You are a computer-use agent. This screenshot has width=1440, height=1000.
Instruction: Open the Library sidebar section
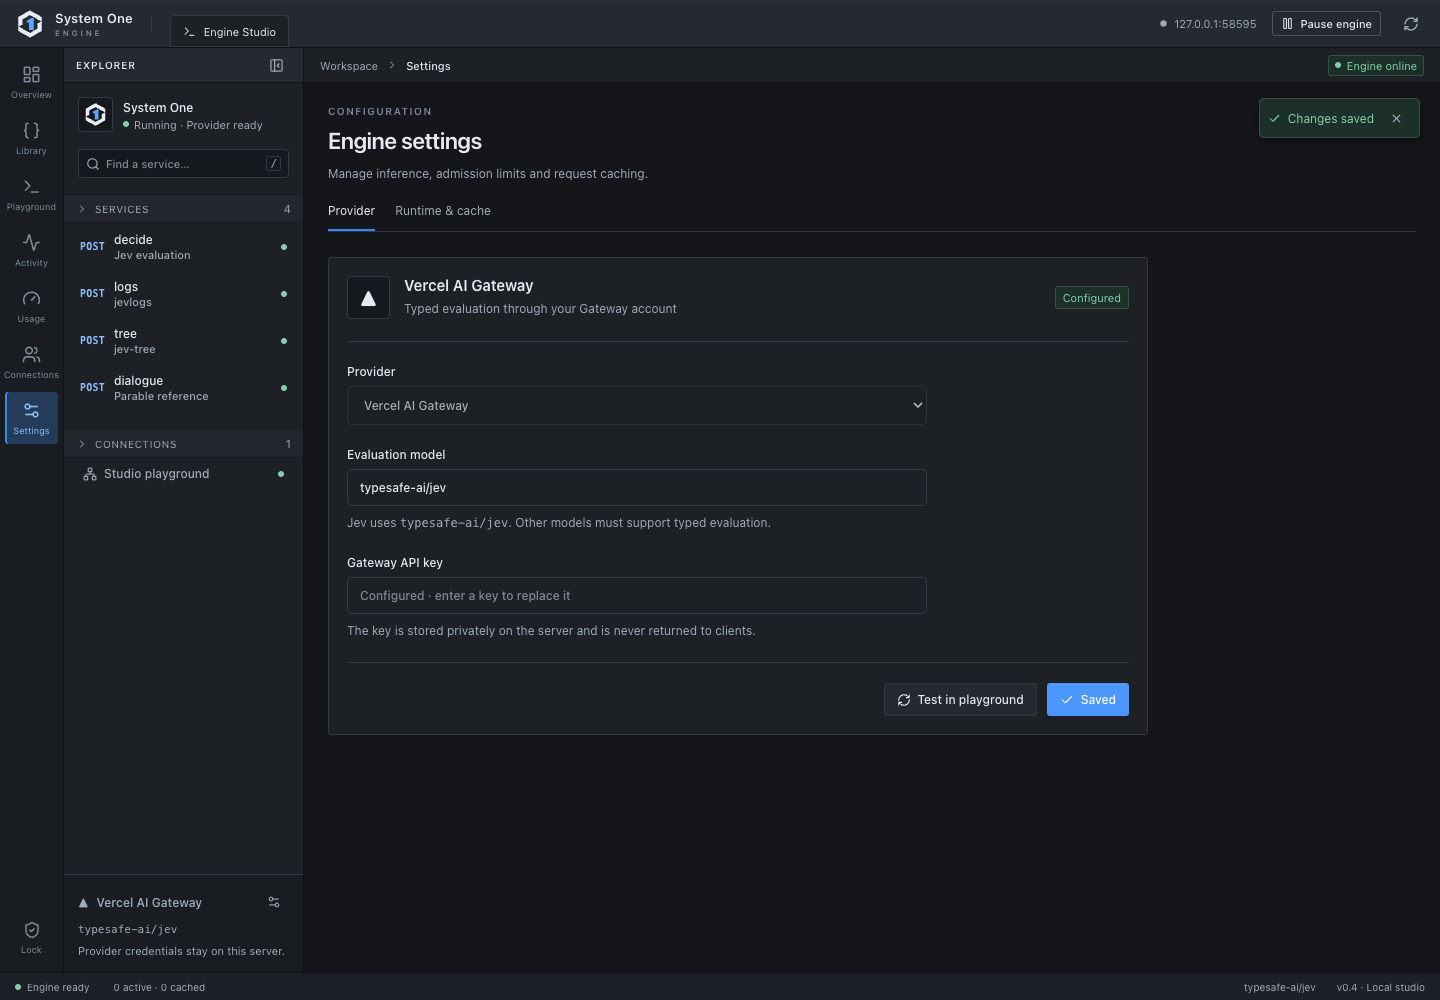pos(31,138)
